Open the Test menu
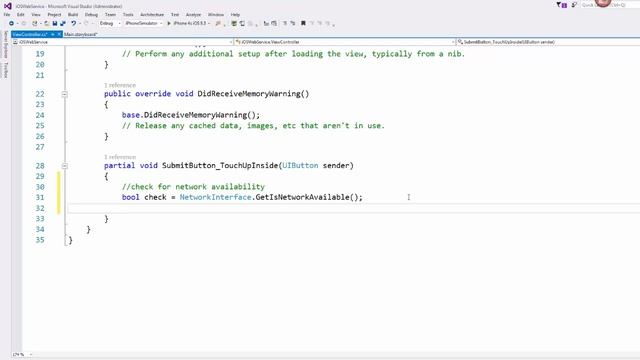This screenshot has width=640, height=360. point(175,15)
